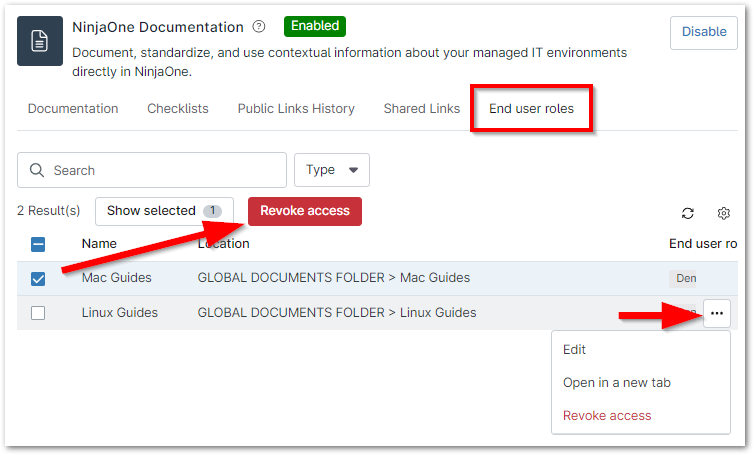Toggle the select-all header checkbox

click(x=38, y=244)
